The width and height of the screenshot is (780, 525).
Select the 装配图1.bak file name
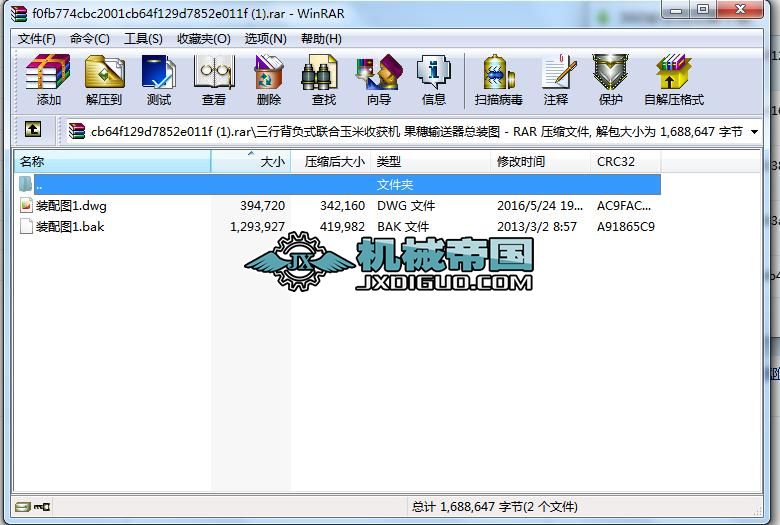tap(70, 227)
